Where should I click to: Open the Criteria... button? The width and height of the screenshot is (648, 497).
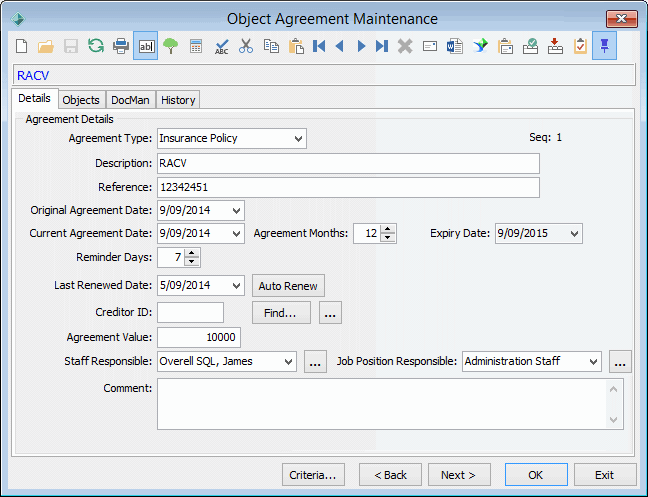click(313, 475)
